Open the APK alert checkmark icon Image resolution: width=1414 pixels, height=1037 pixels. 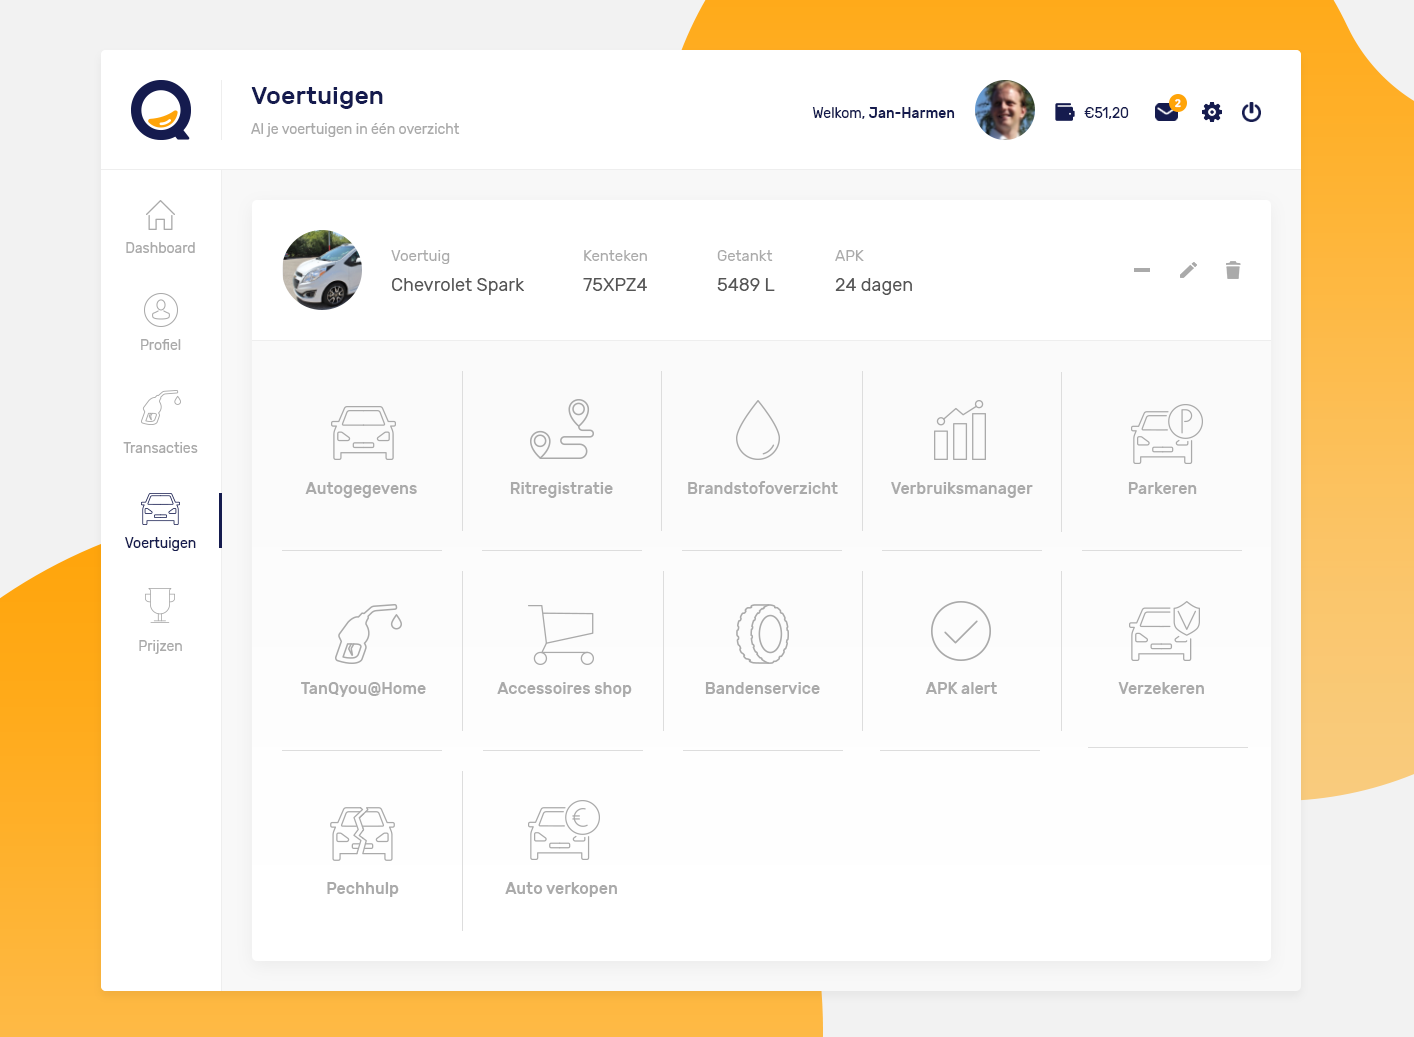[x=960, y=632]
